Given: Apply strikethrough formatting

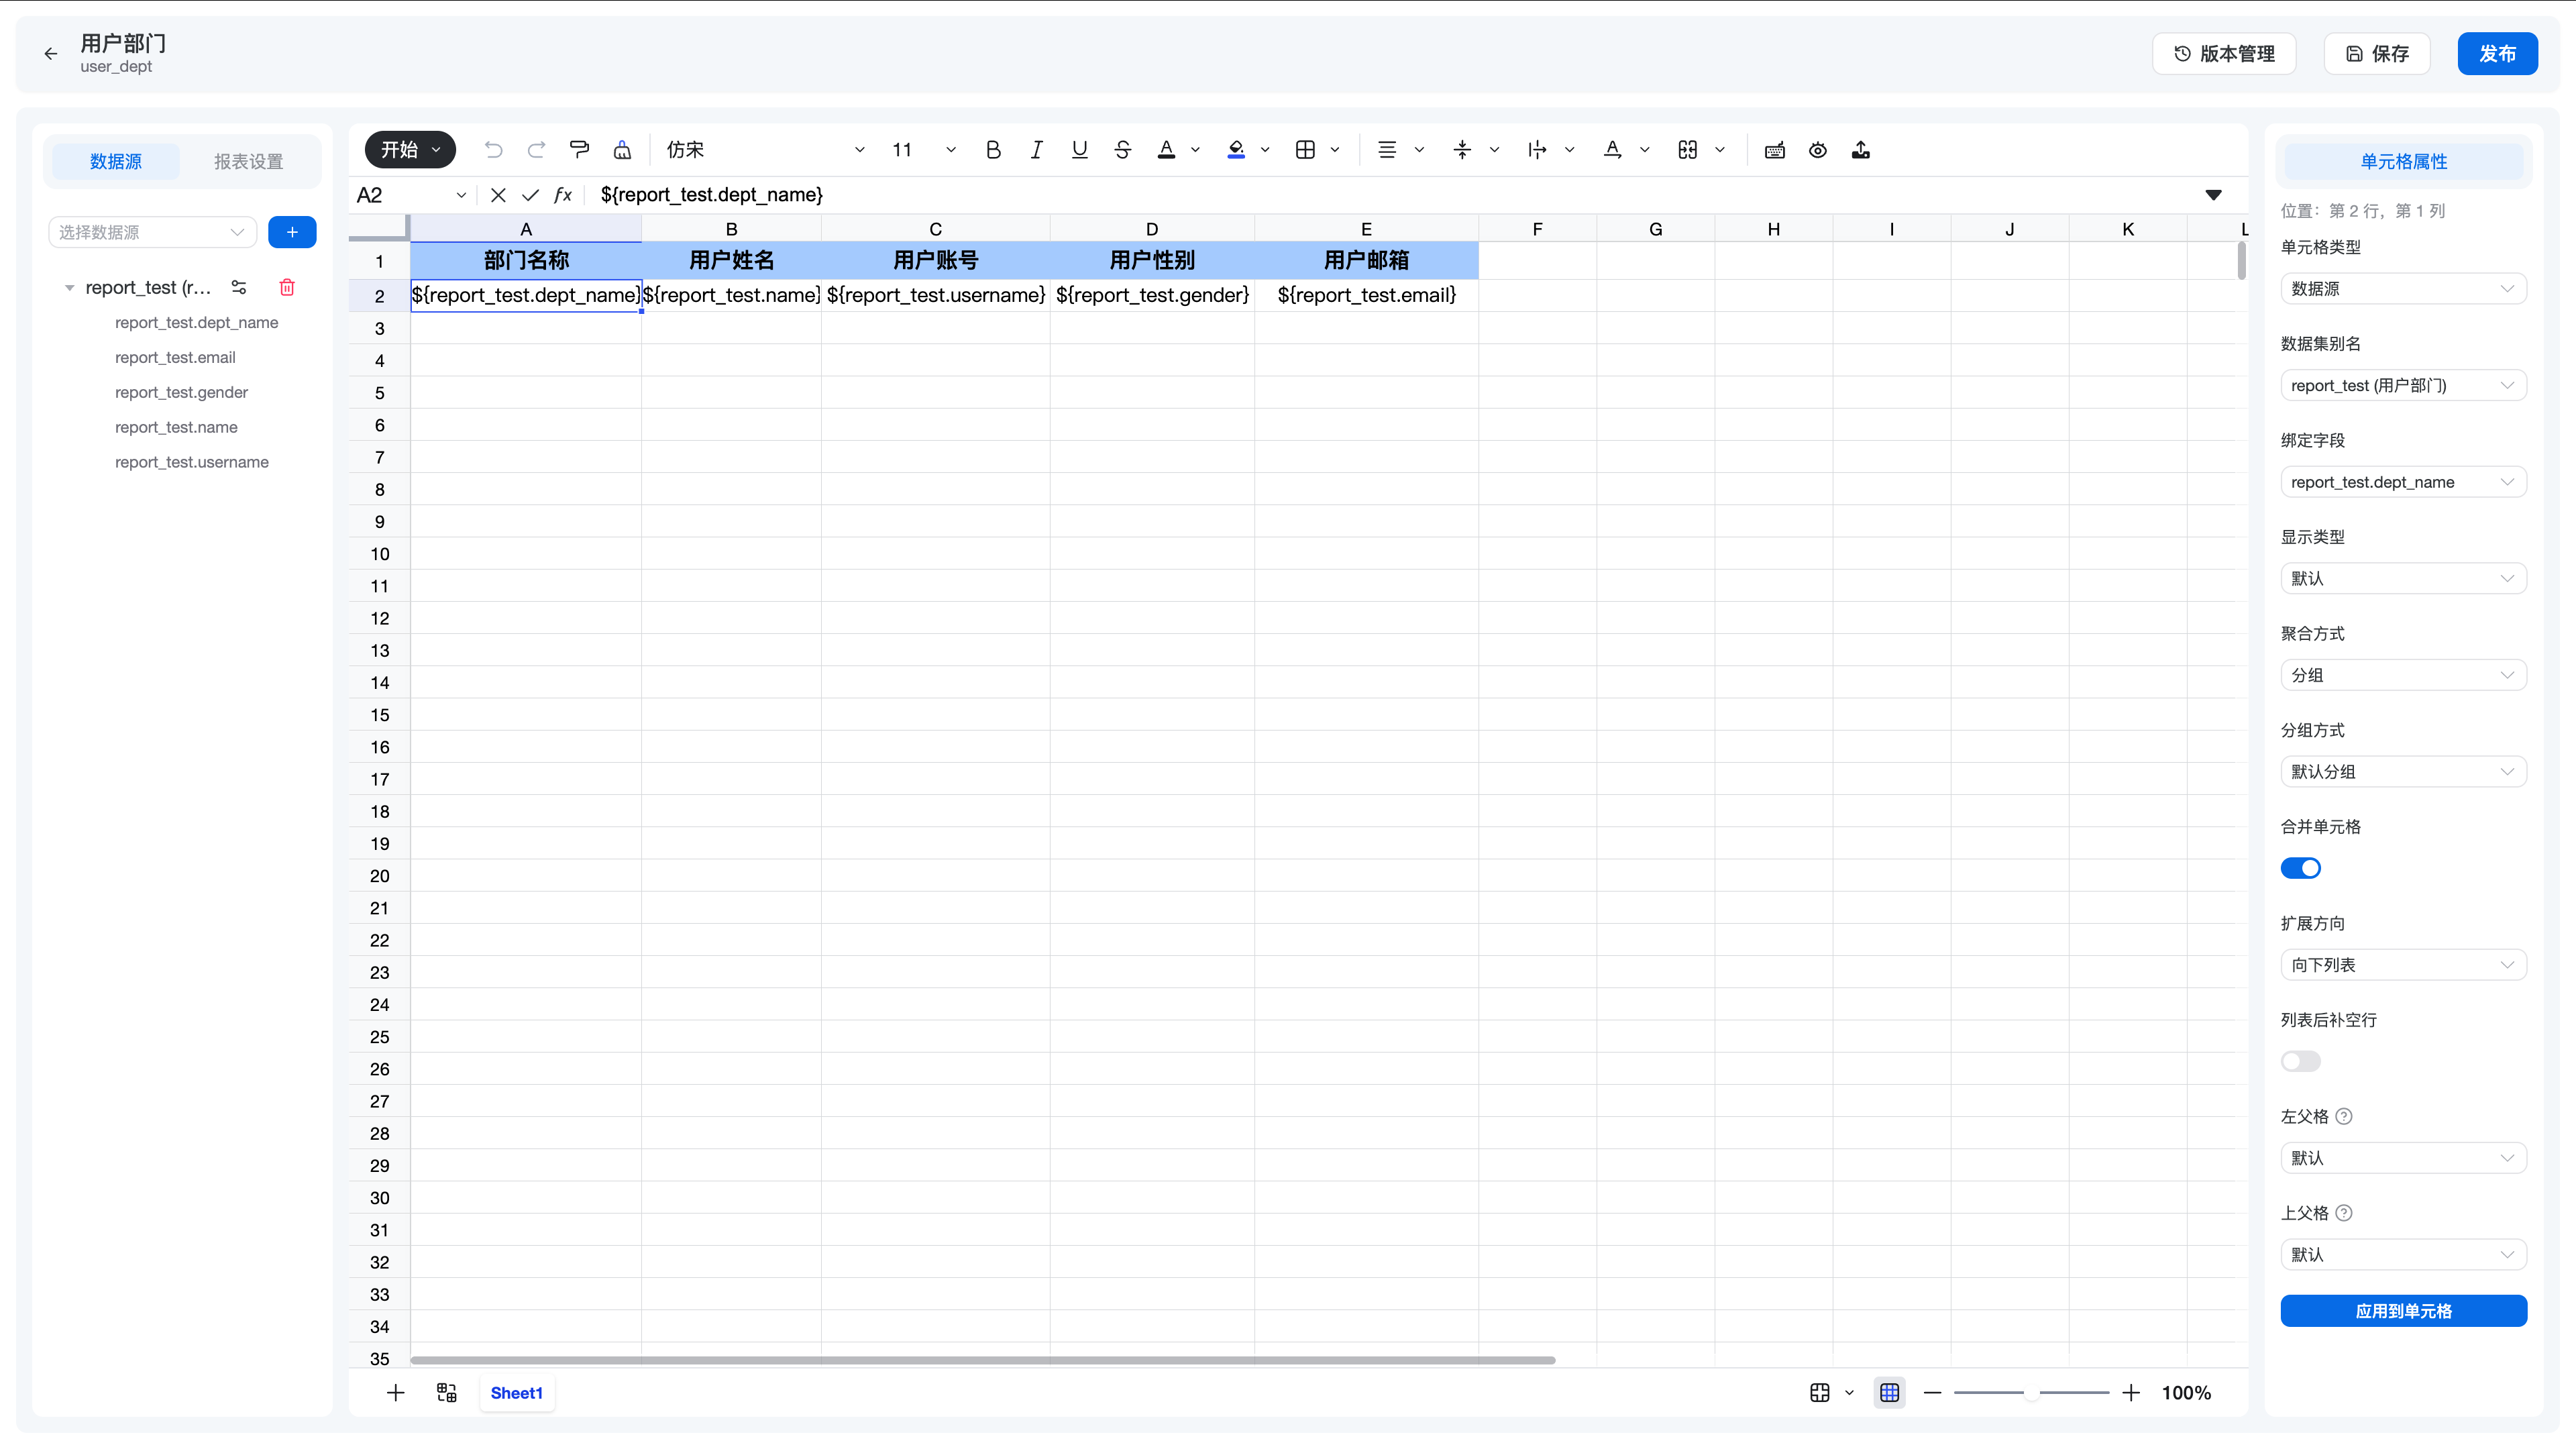Looking at the screenshot, I should [x=1122, y=150].
